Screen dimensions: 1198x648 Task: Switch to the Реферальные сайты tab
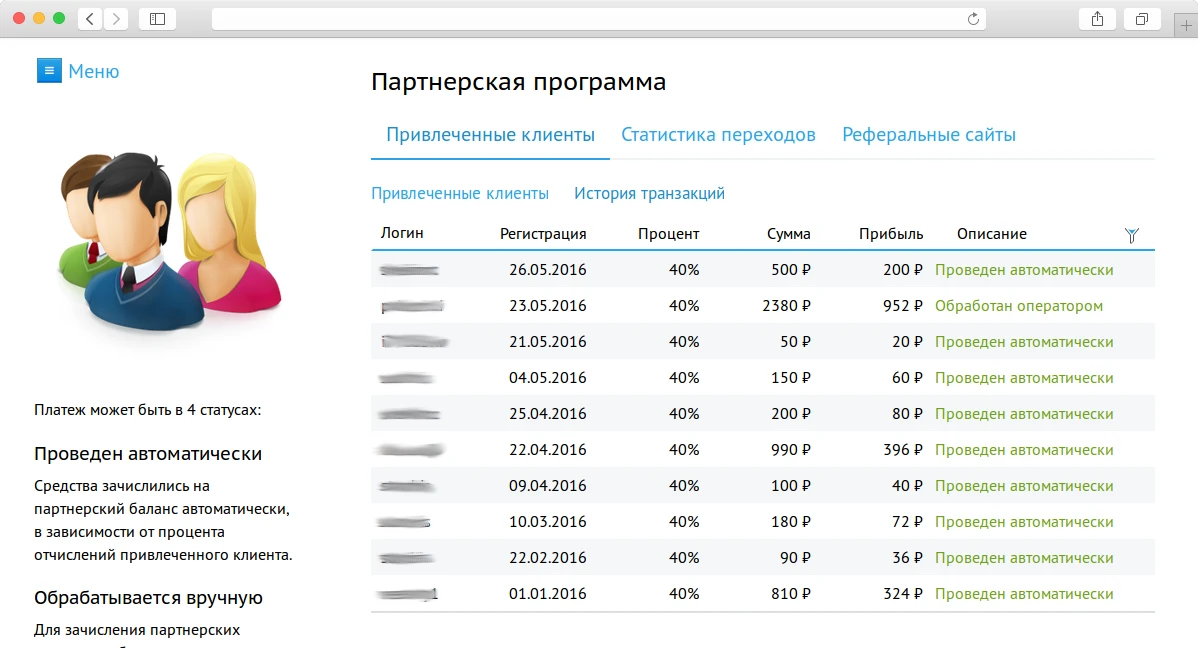click(x=928, y=134)
